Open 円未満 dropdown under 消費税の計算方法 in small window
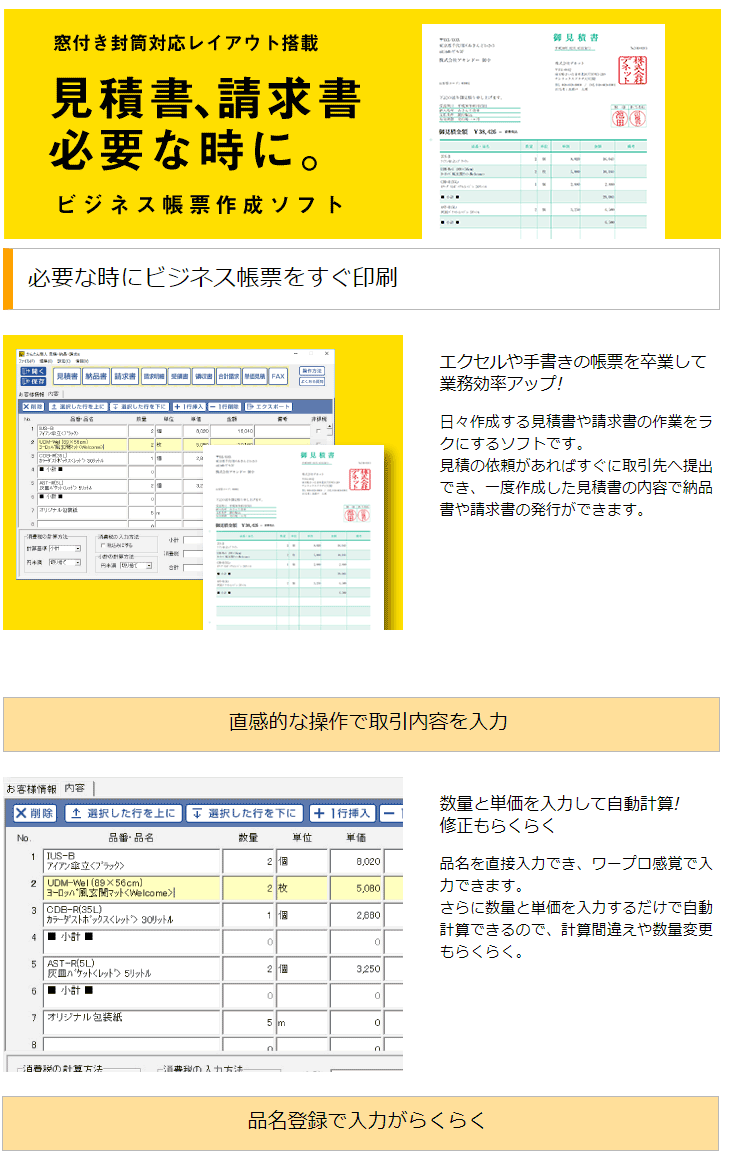This screenshot has width=730, height=1160. pos(65,562)
